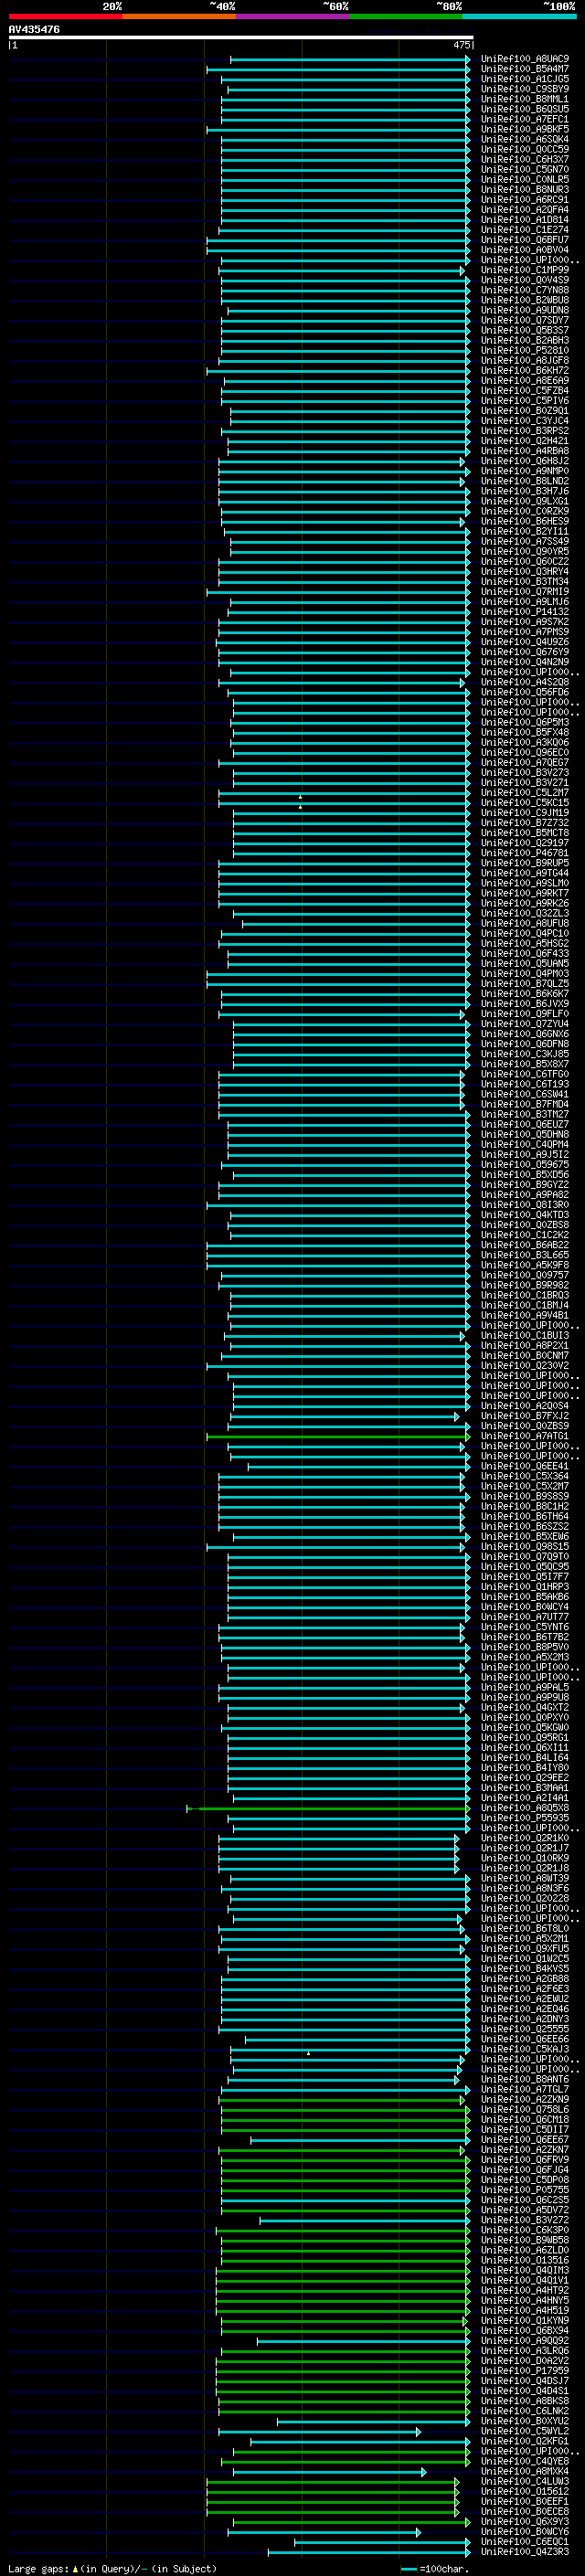The width and height of the screenshot is (585, 2576).
Task: Click the short cyan bar for UniRef100_C5WYL2
Action: pos(319,2431)
